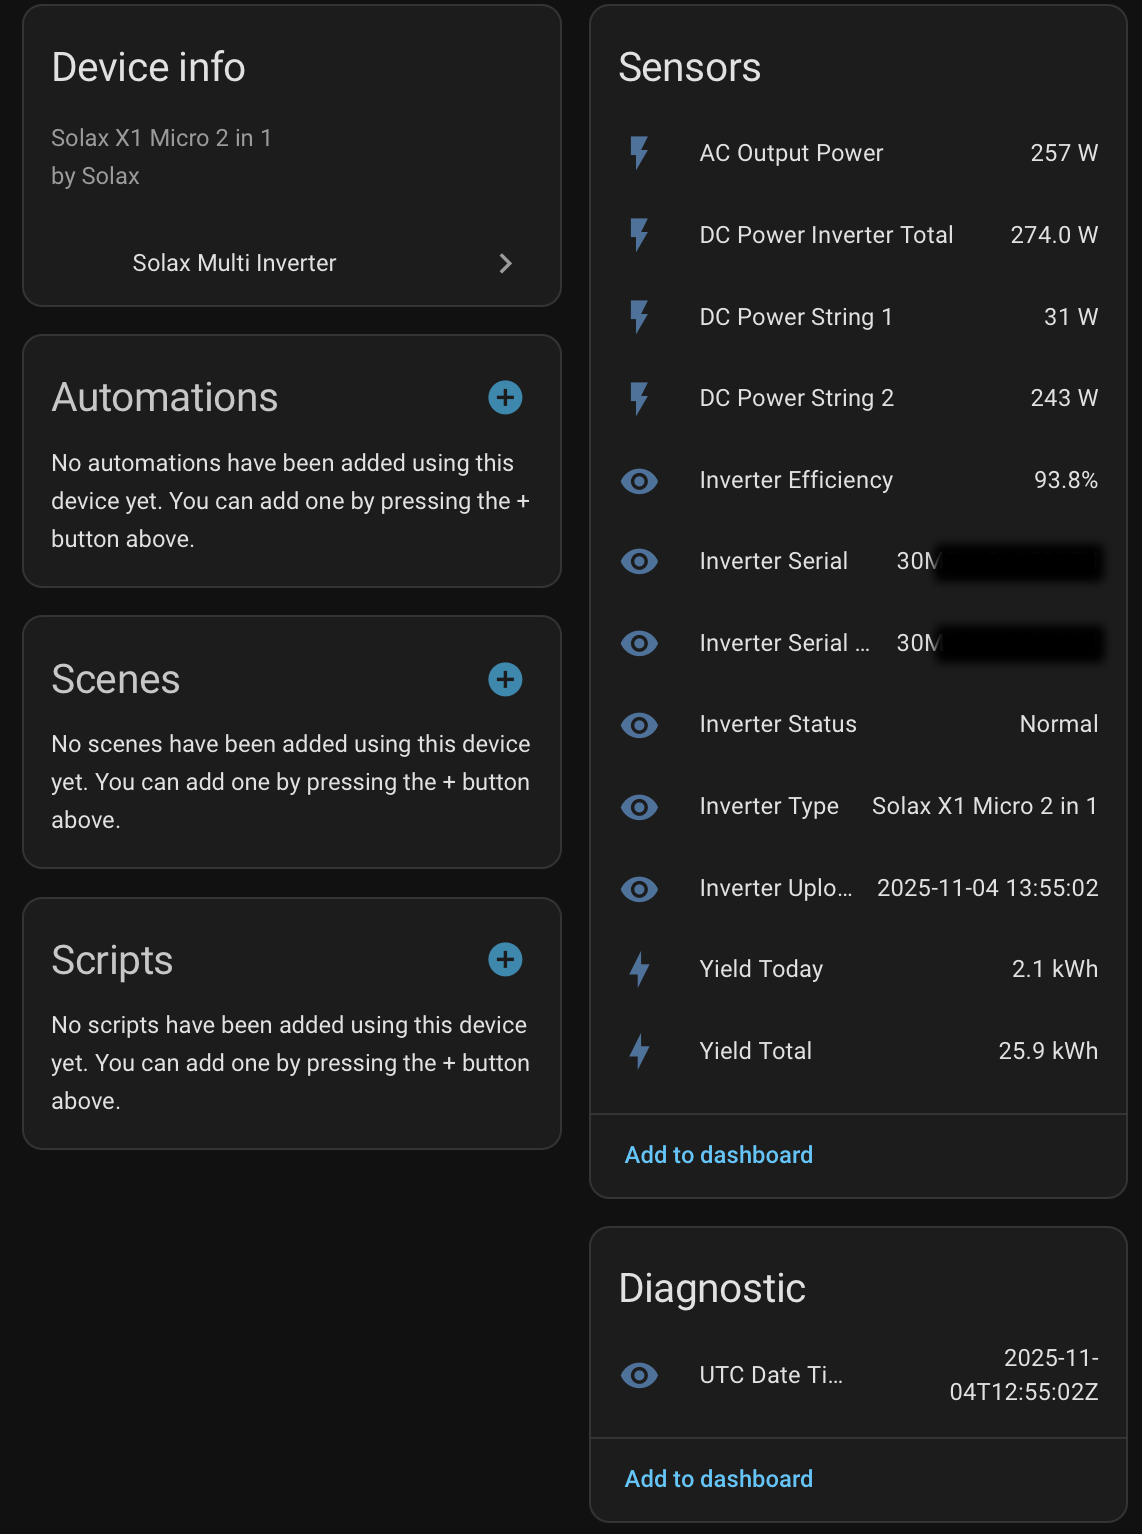Open the Solax Multi Inverter integration row

[x=235, y=263]
